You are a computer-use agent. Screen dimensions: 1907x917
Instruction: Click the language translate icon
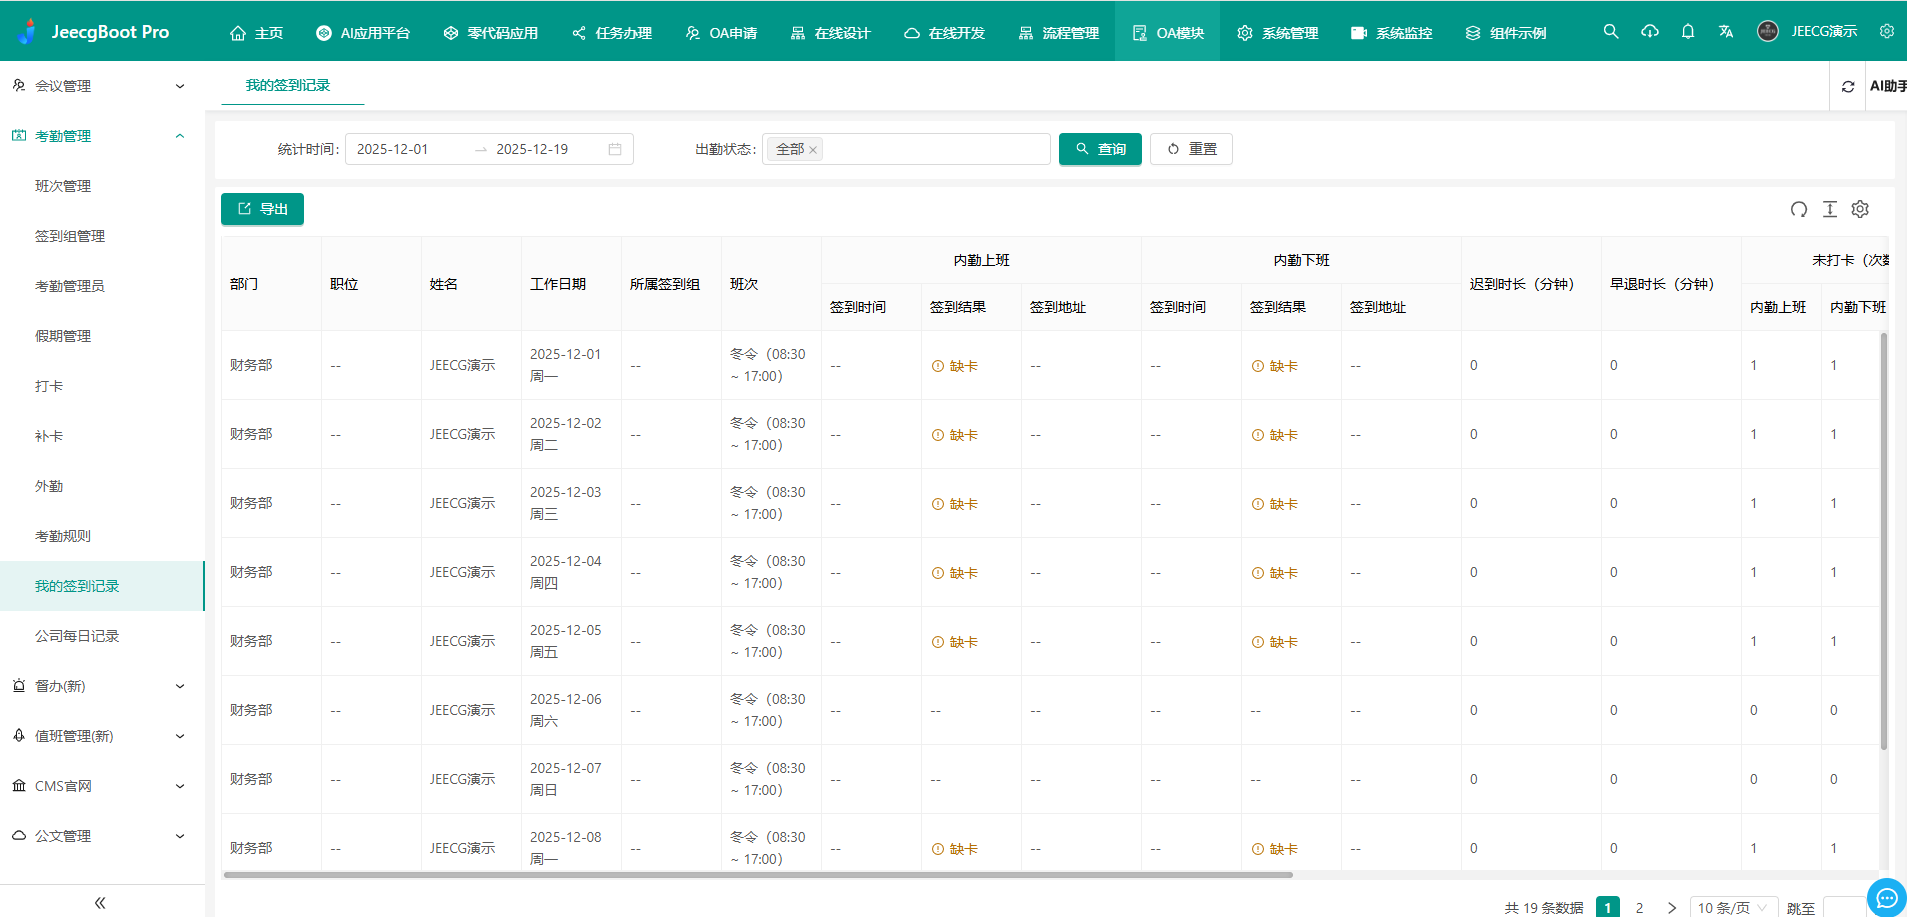click(x=1726, y=32)
